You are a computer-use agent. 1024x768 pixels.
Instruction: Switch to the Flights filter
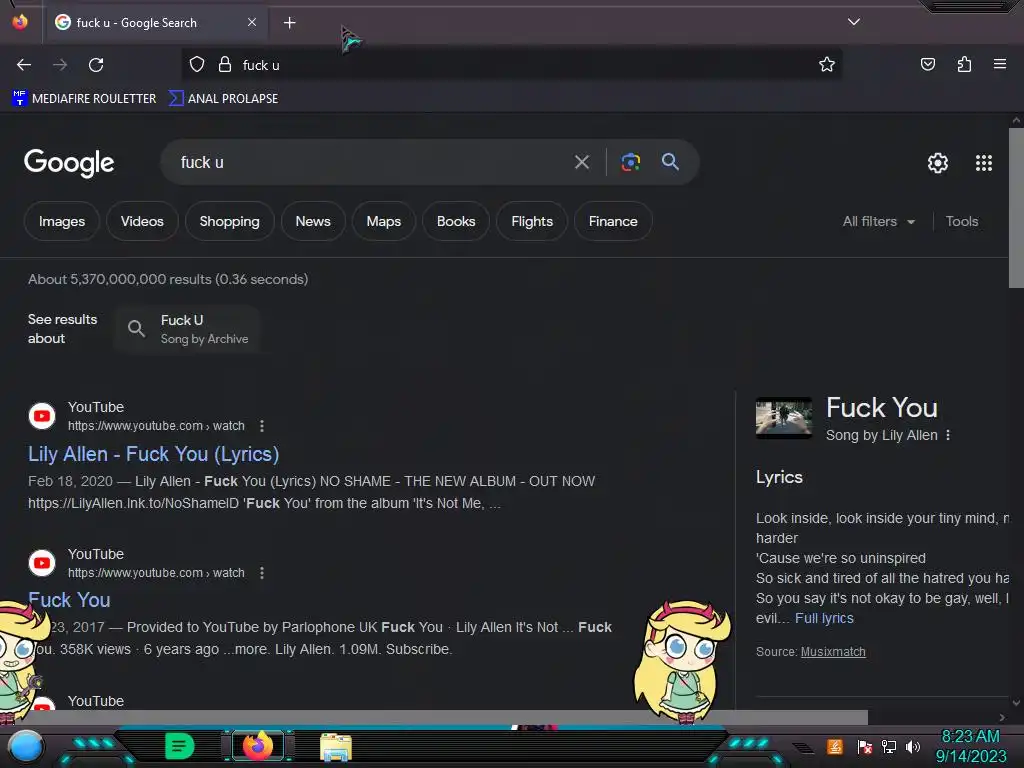(x=532, y=221)
